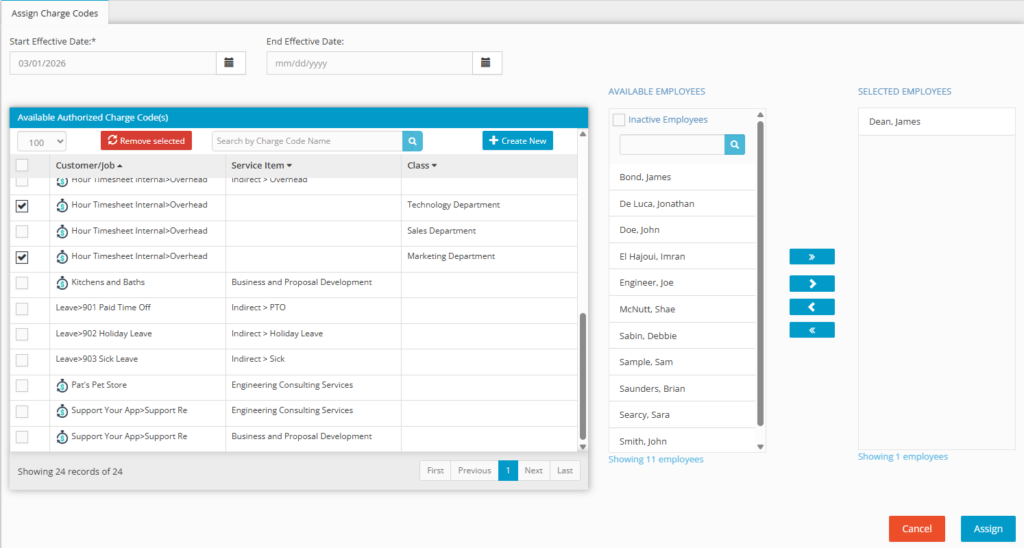Screen dimensions: 1024x548
Task: Click the red Remove selected button
Action: (x=146, y=141)
